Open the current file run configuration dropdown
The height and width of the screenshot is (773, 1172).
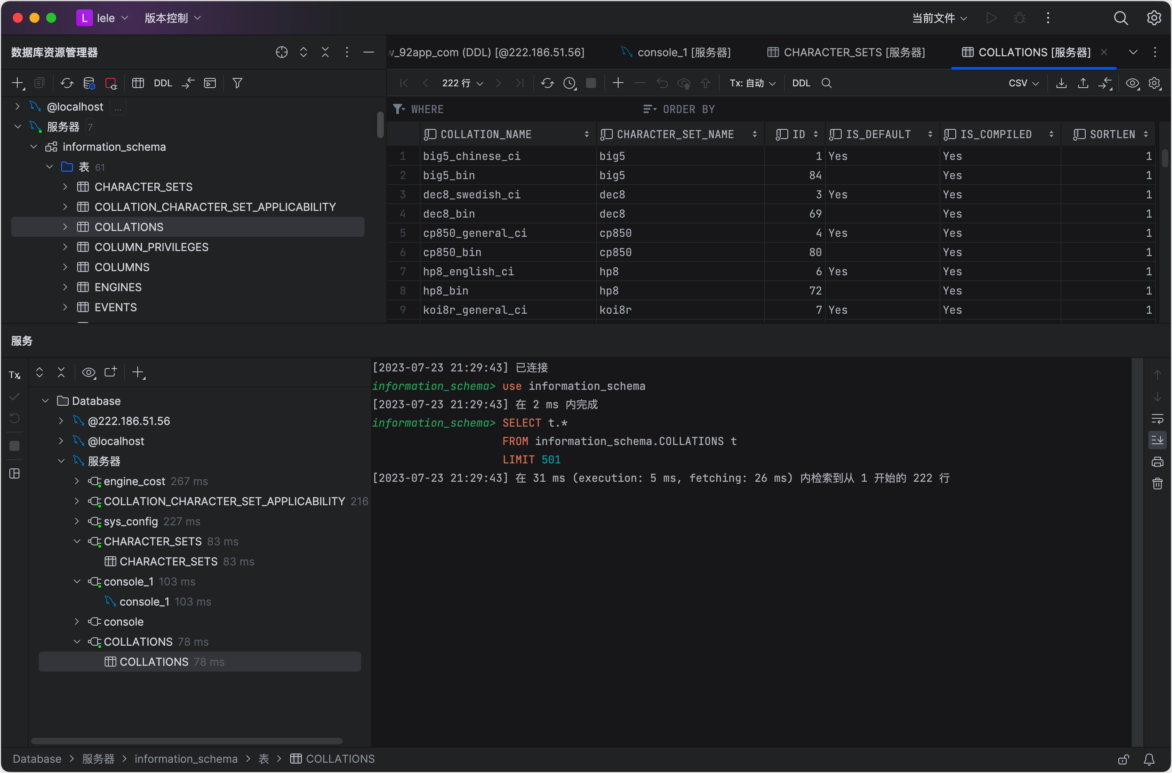[x=940, y=18]
